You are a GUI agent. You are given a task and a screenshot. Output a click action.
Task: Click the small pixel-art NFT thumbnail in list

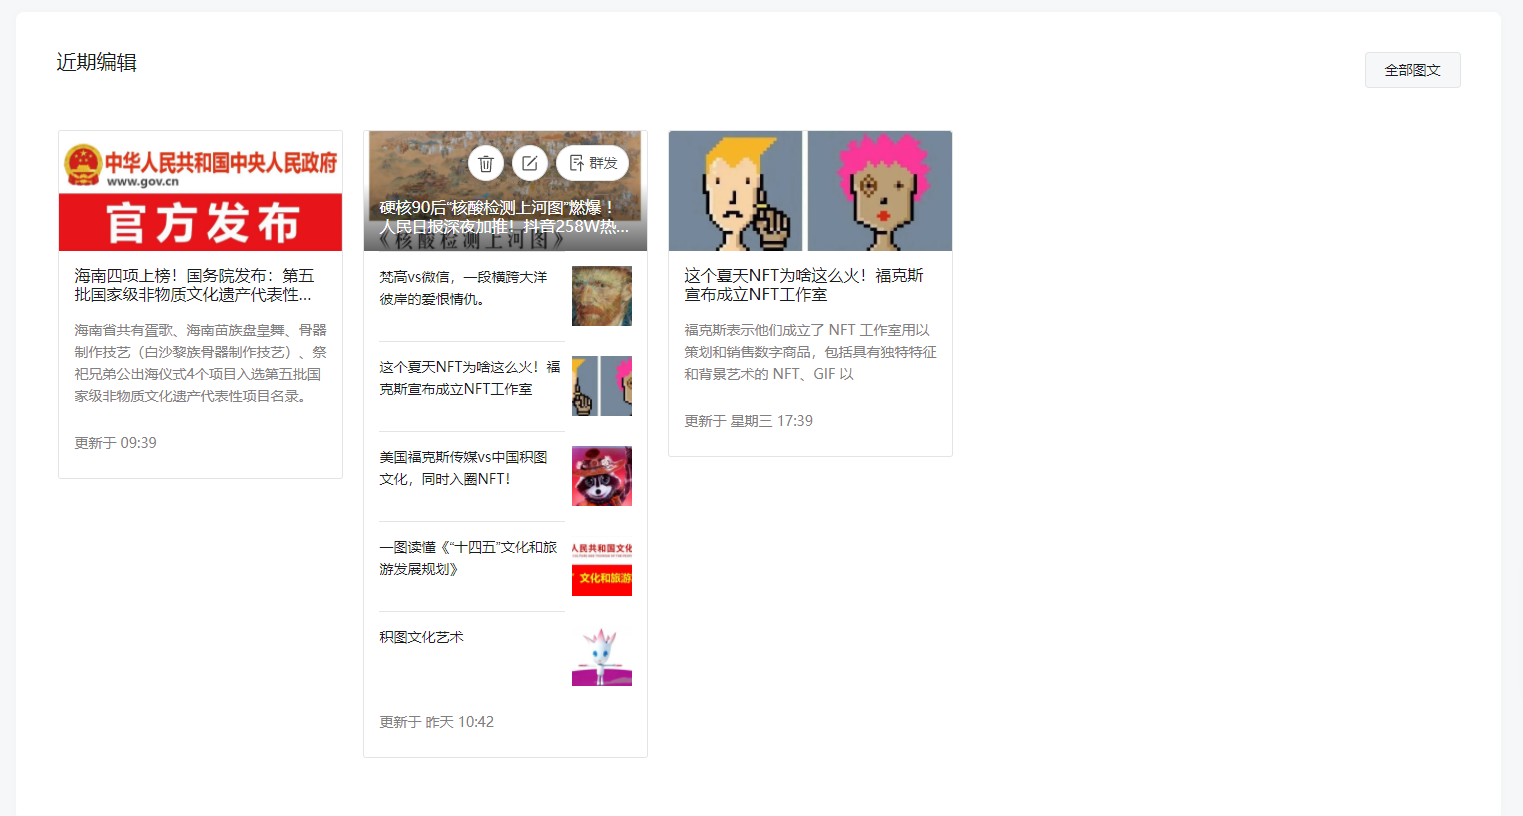click(602, 386)
